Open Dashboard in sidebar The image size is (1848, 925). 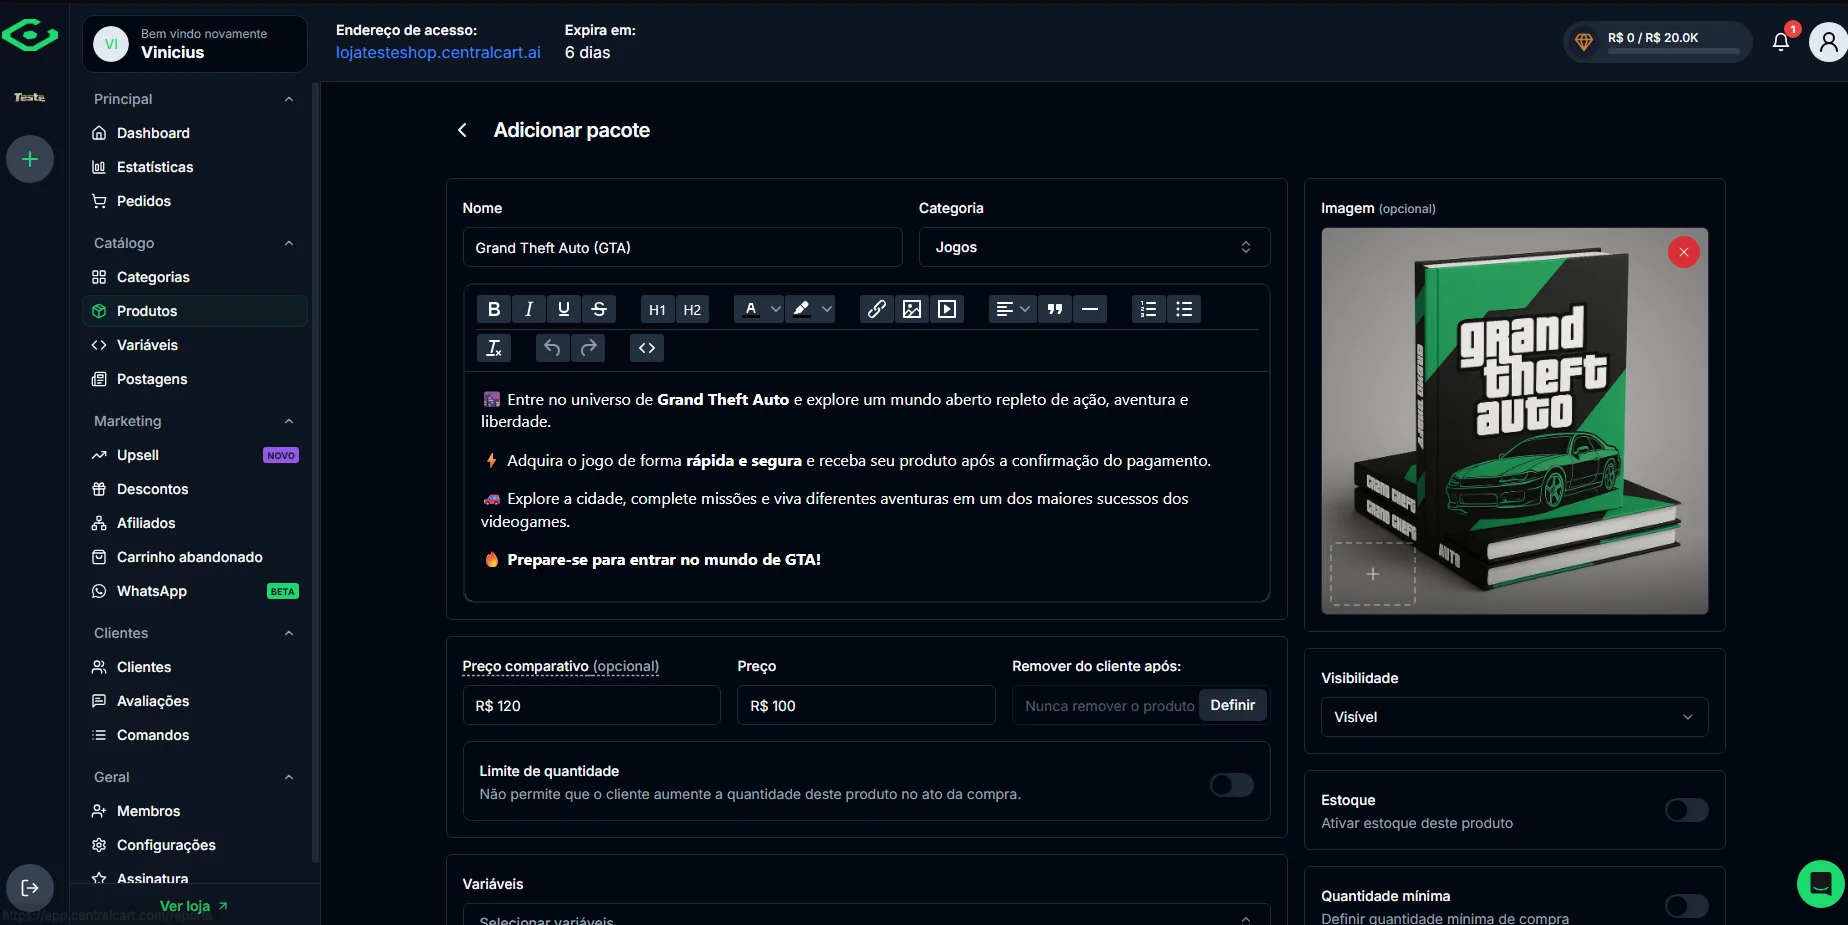[194, 133]
